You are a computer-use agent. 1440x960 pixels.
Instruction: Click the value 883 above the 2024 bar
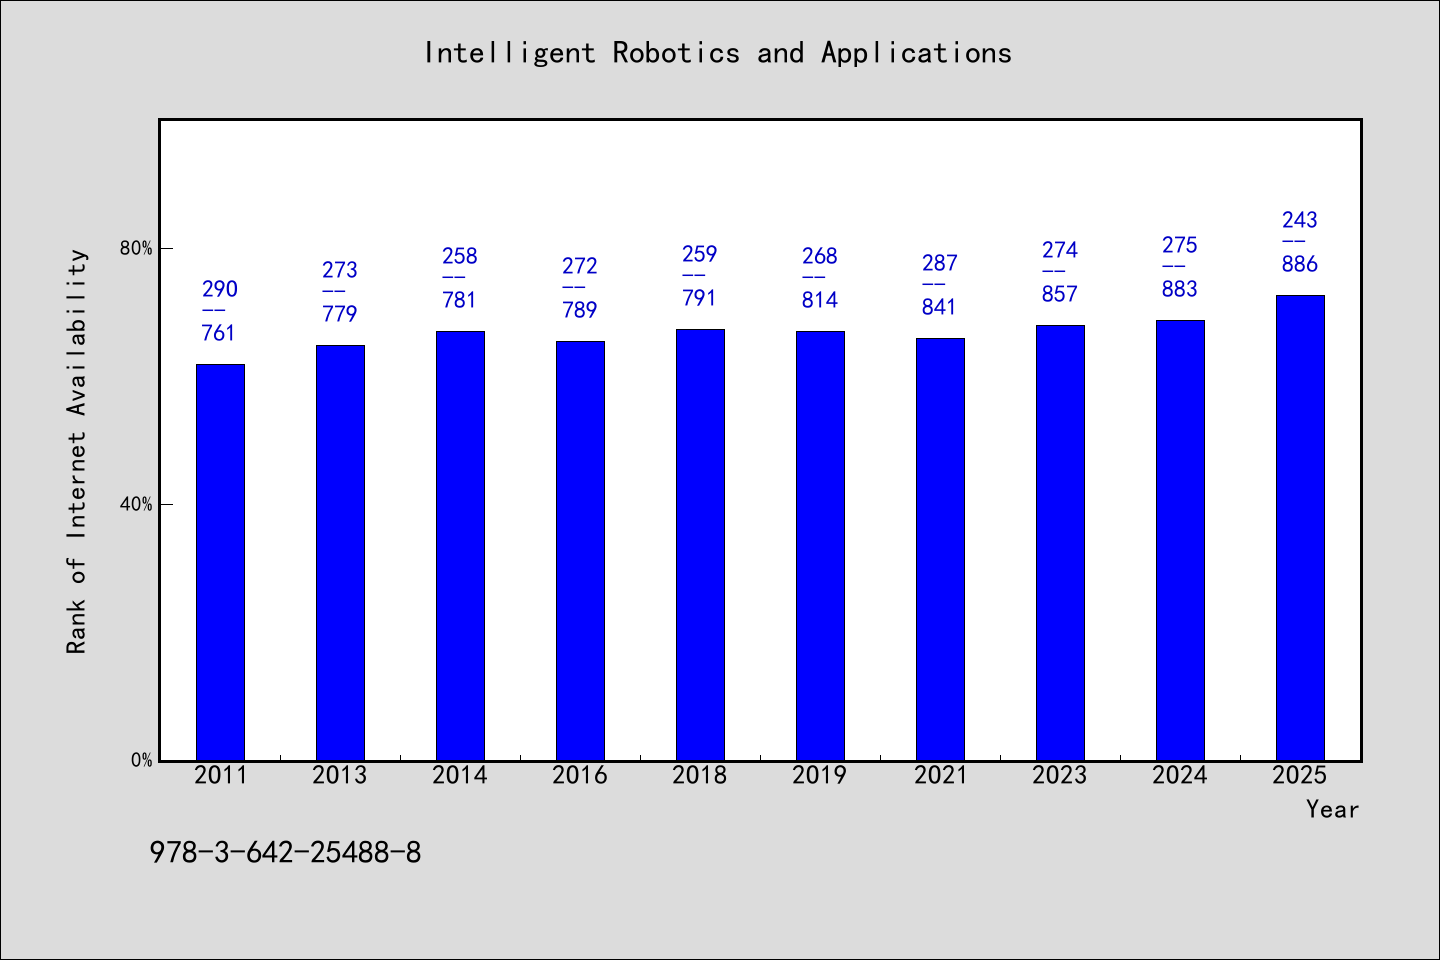coord(1180,289)
